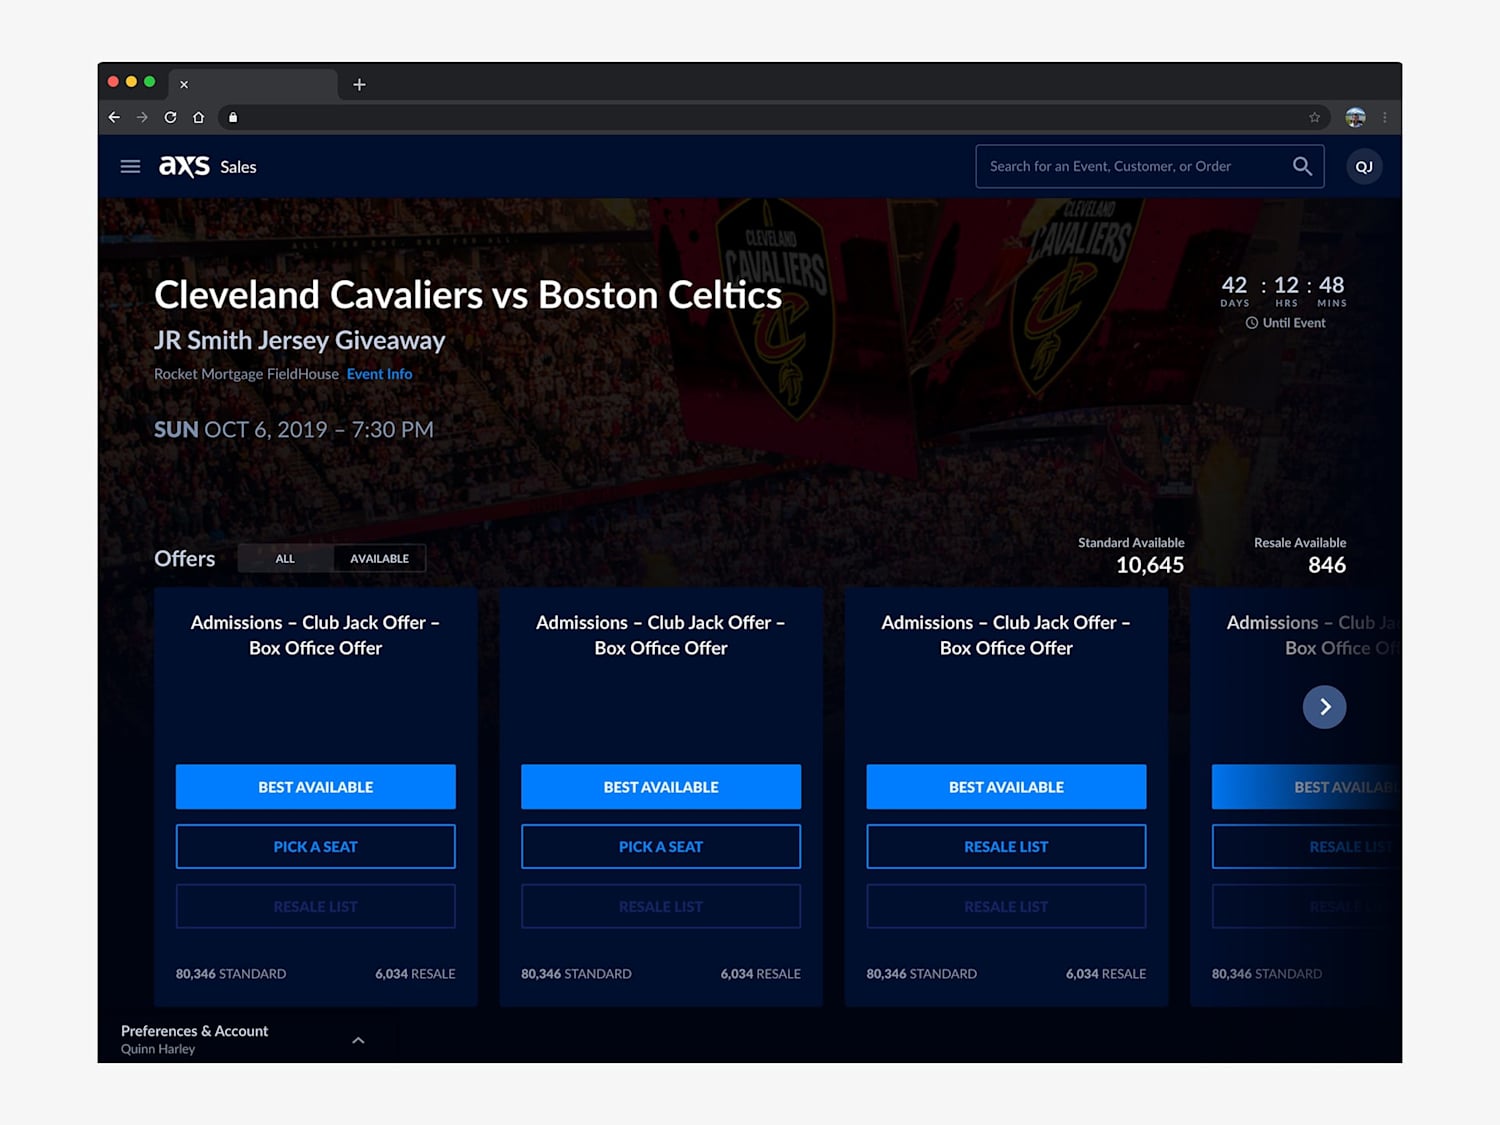
Task: Click the search magnifier icon
Action: click(1302, 166)
